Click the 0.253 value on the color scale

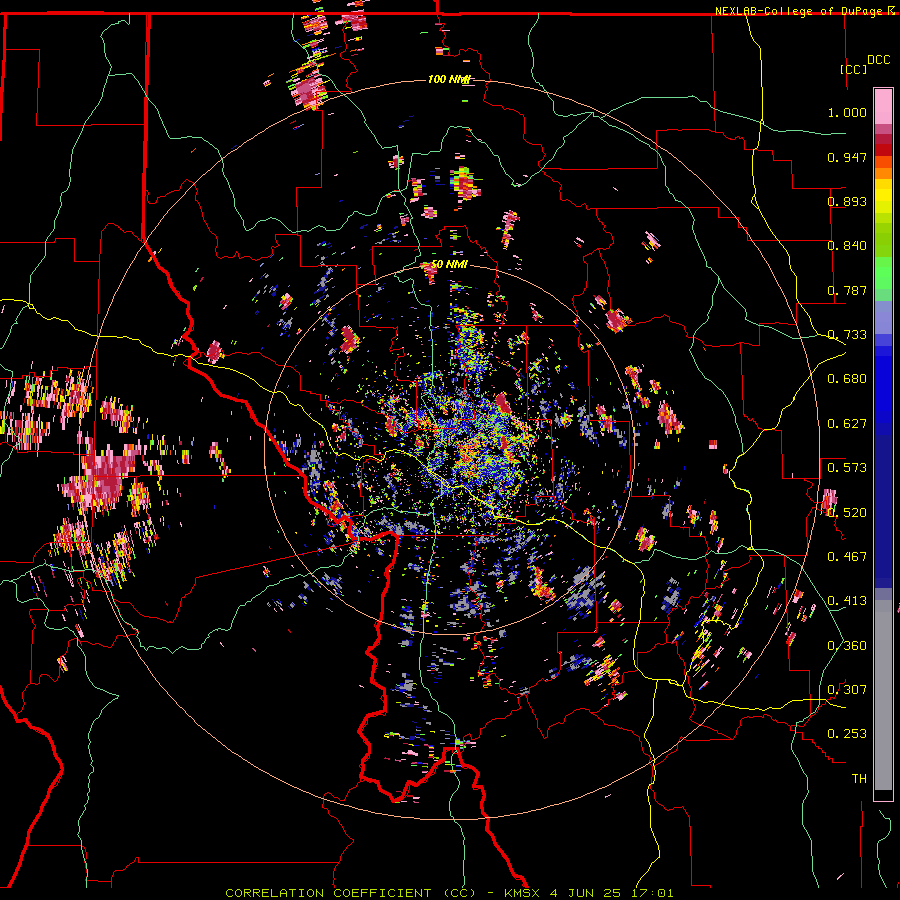tap(847, 734)
